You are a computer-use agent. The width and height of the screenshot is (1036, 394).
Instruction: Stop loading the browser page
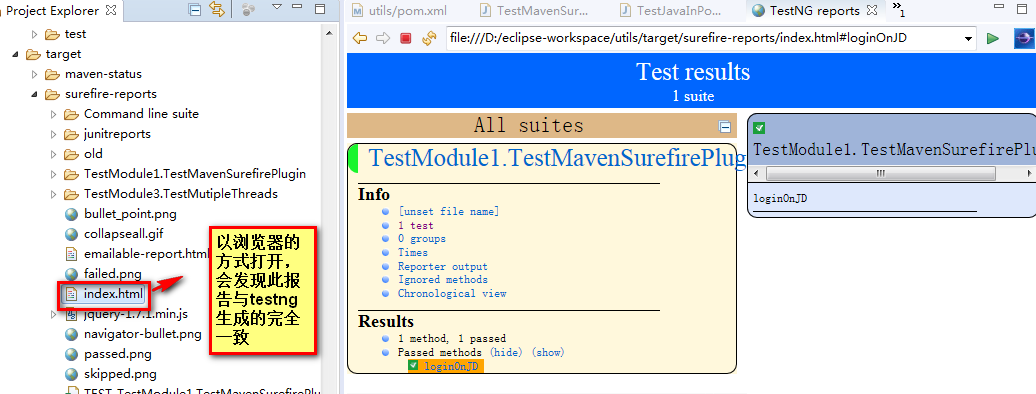406,38
